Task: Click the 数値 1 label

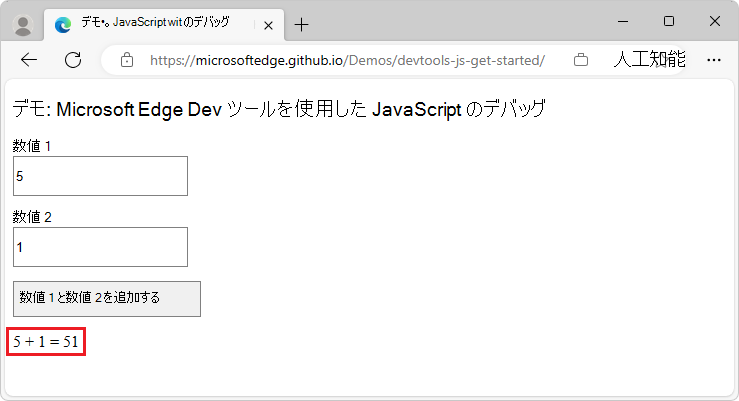Action: point(32,146)
